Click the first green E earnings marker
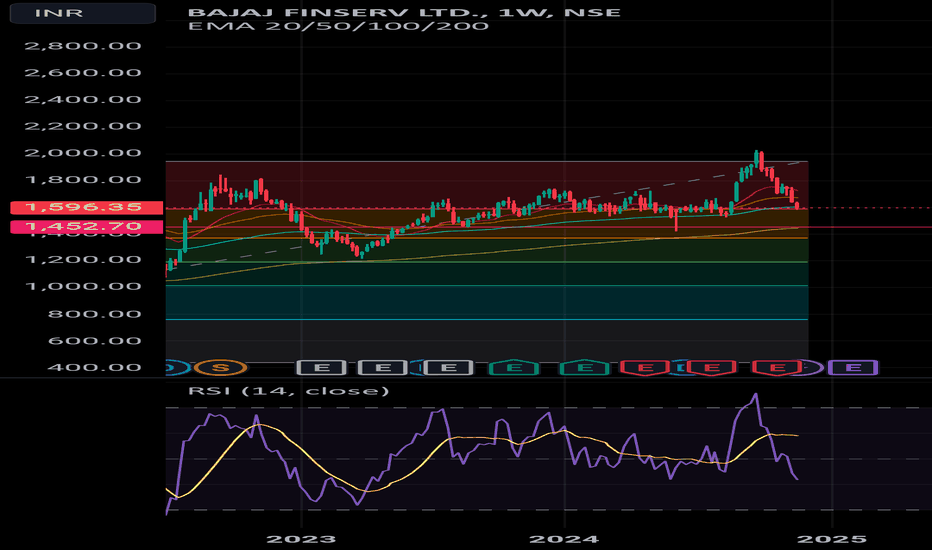Screen dimensions: 932x550 pos(514,368)
